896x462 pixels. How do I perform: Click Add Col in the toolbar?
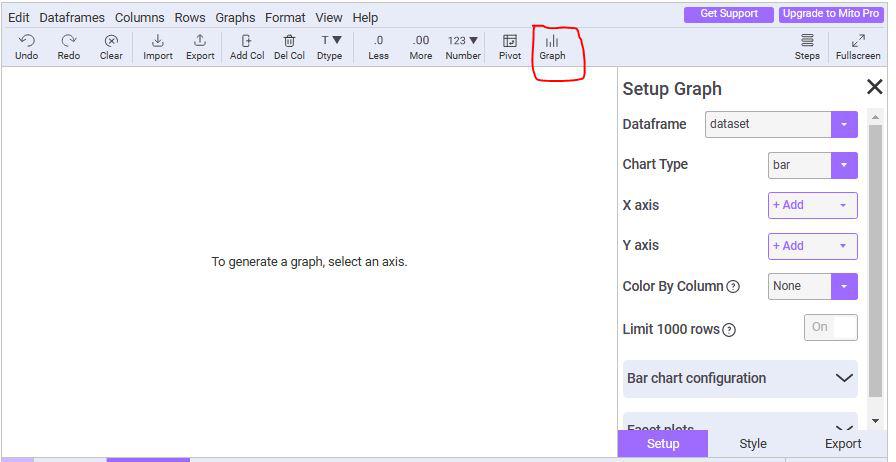247,47
